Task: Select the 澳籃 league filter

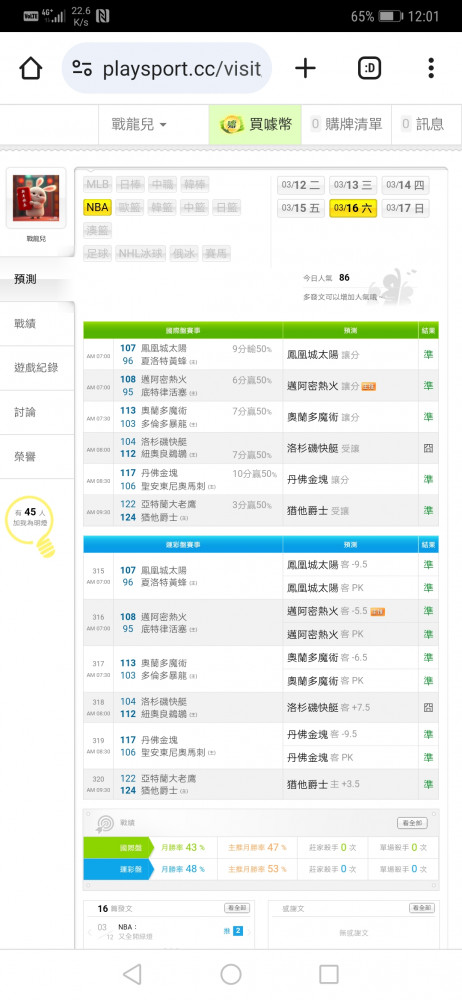Action: (x=98, y=230)
